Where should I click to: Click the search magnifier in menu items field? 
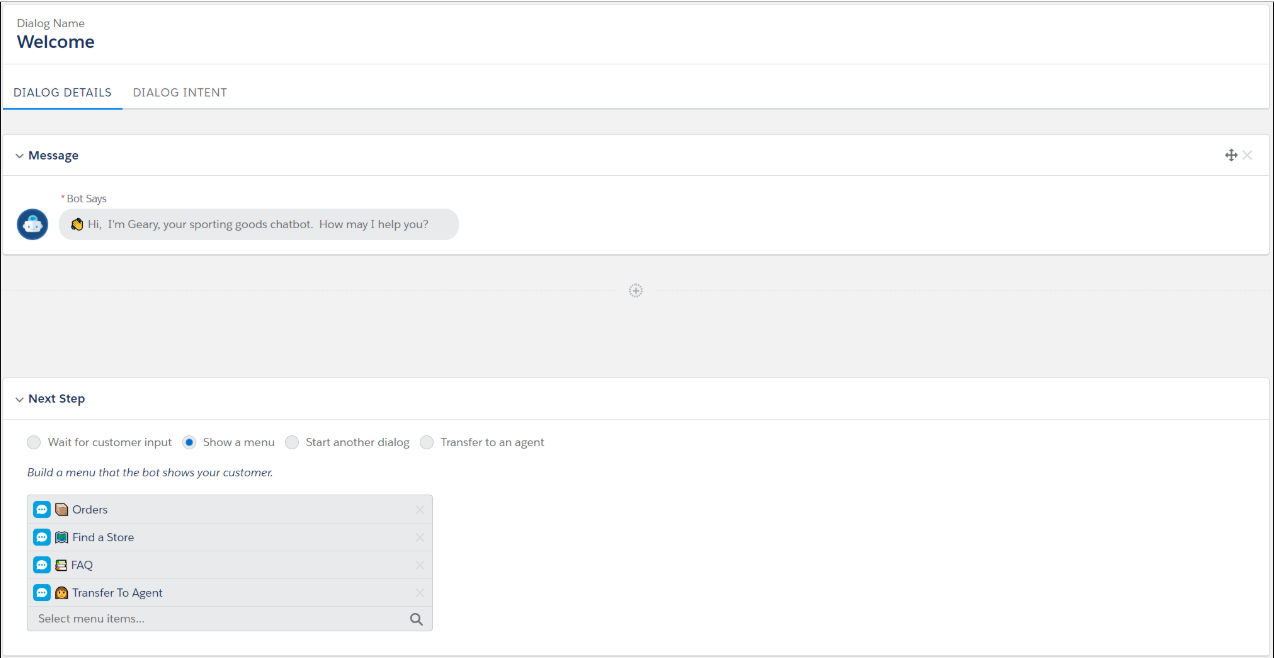(416, 619)
